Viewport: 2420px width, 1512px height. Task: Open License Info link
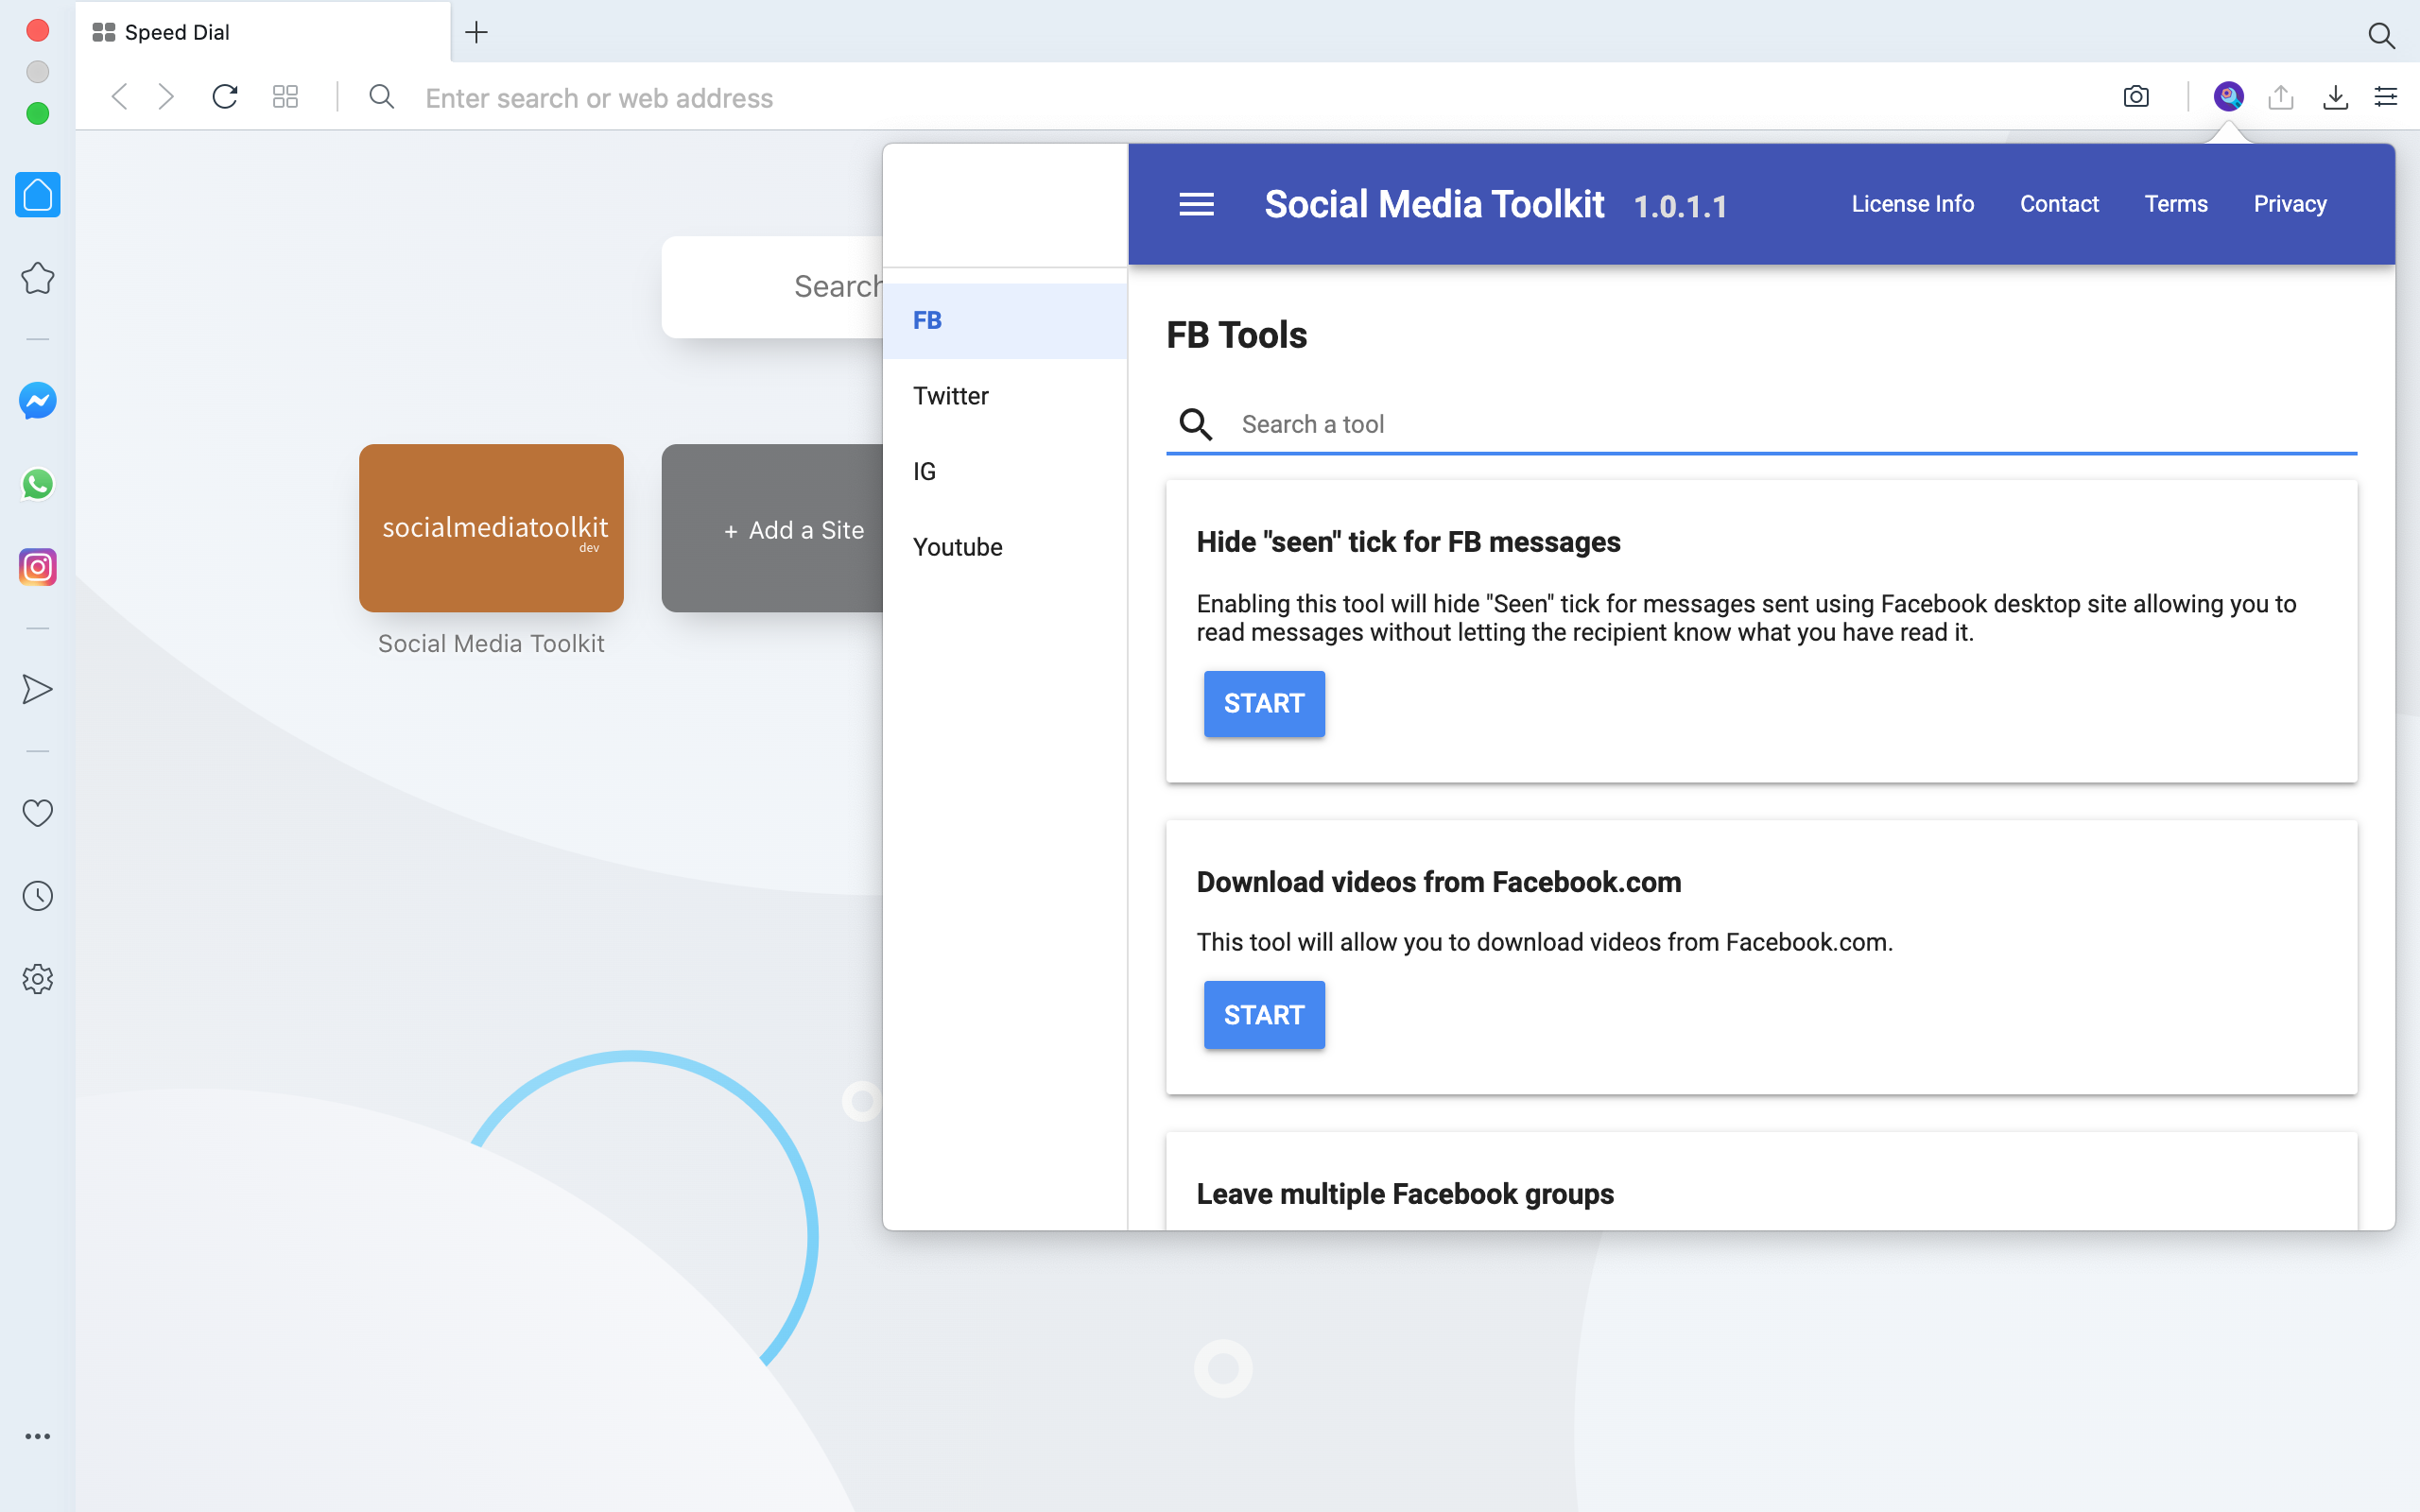[x=1912, y=204]
